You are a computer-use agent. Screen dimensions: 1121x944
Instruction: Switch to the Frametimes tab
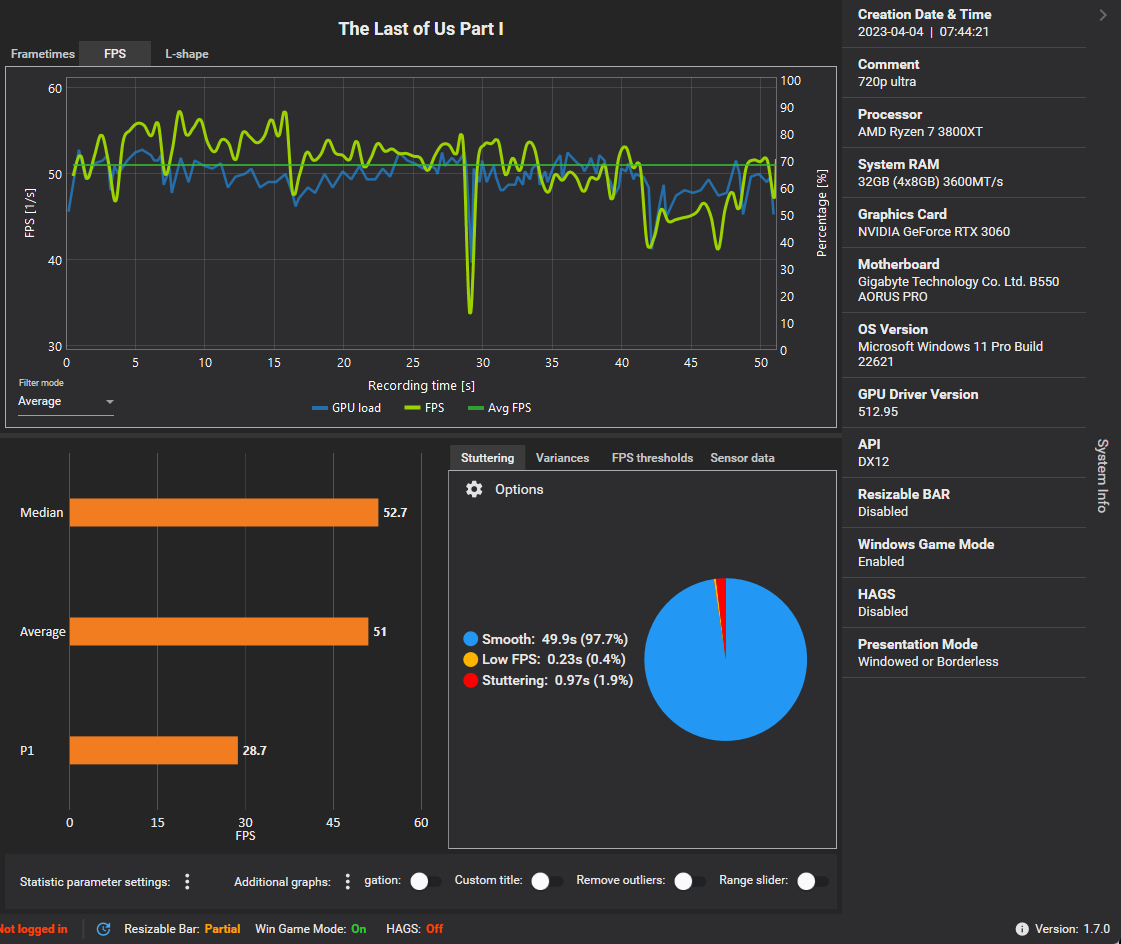point(43,54)
